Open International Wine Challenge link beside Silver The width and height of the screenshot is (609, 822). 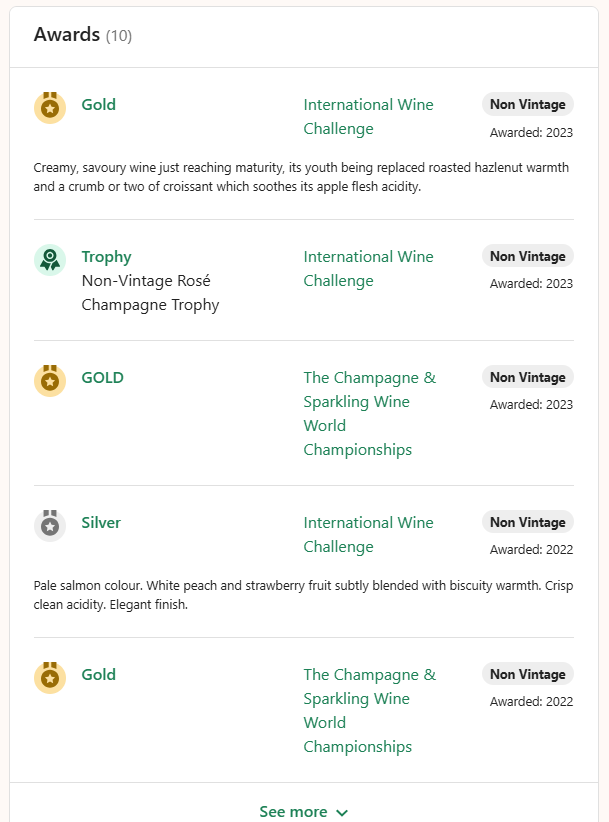tap(368, 535)
